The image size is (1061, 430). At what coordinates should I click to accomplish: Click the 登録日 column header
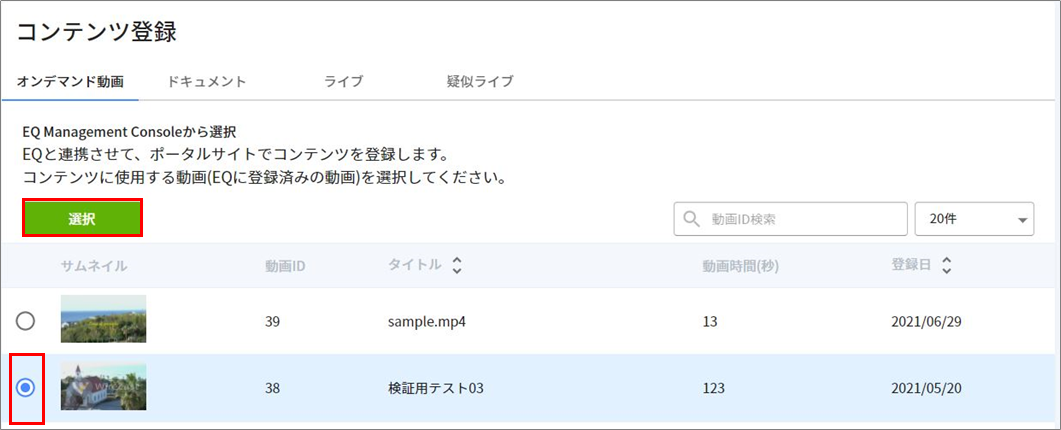pyautogui.click(x=911, y=265)
